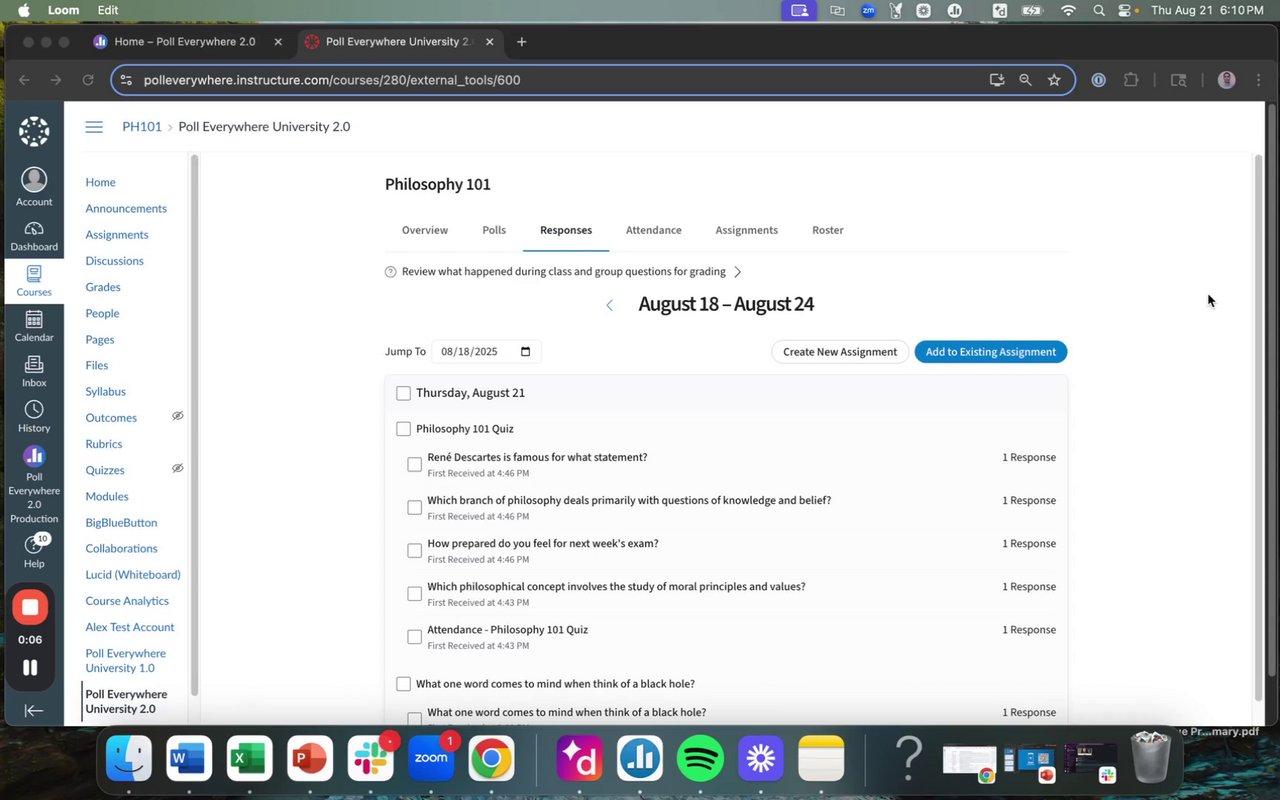Open Slack from the Dock
The height and width of the screenshot is (800, 1280).
(x=371, y=759)
